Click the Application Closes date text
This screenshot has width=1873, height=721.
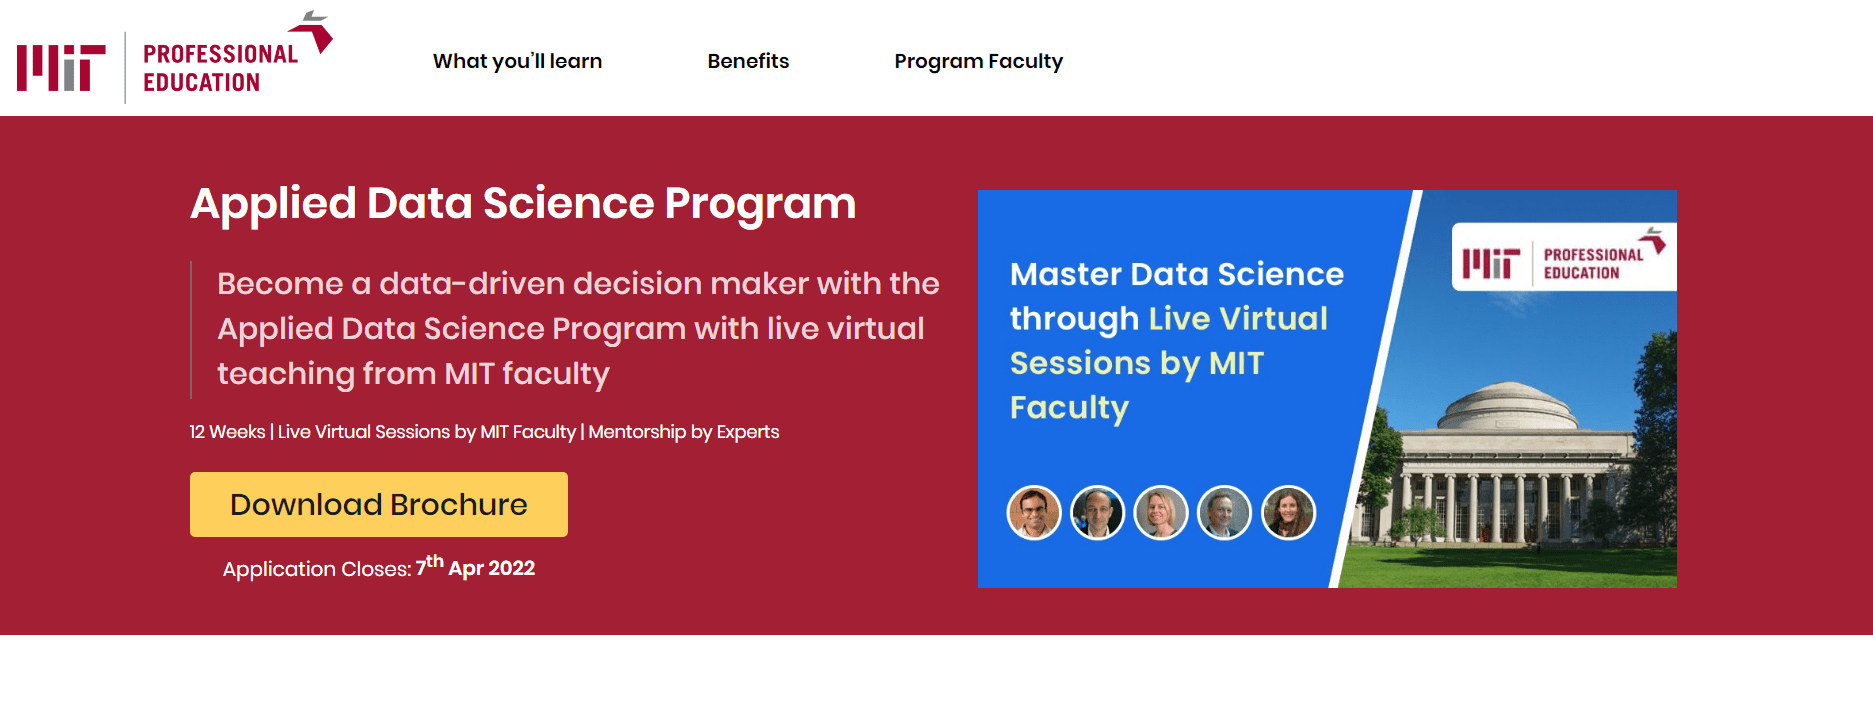coord(379,566)
